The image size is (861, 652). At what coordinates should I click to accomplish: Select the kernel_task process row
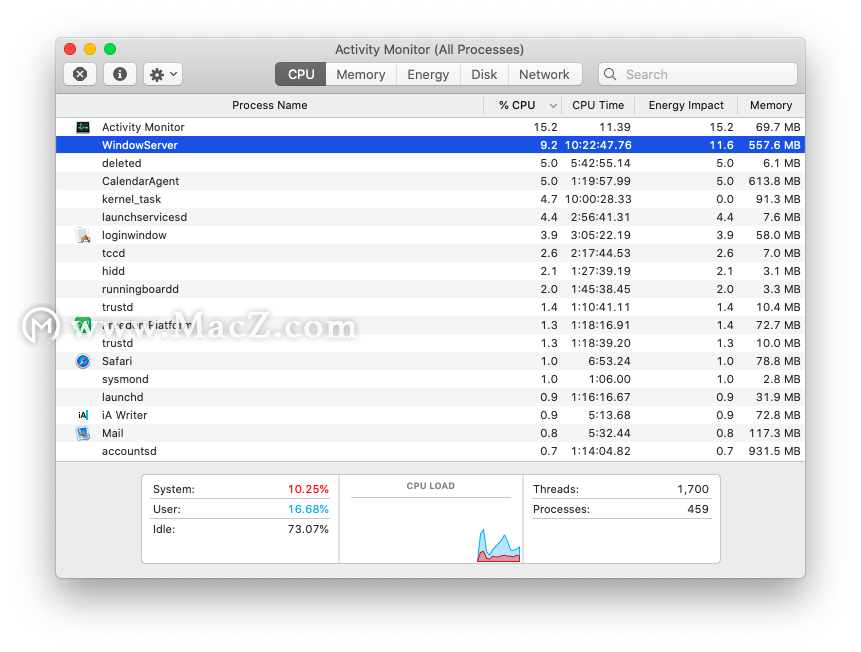(x=430, y=199)
